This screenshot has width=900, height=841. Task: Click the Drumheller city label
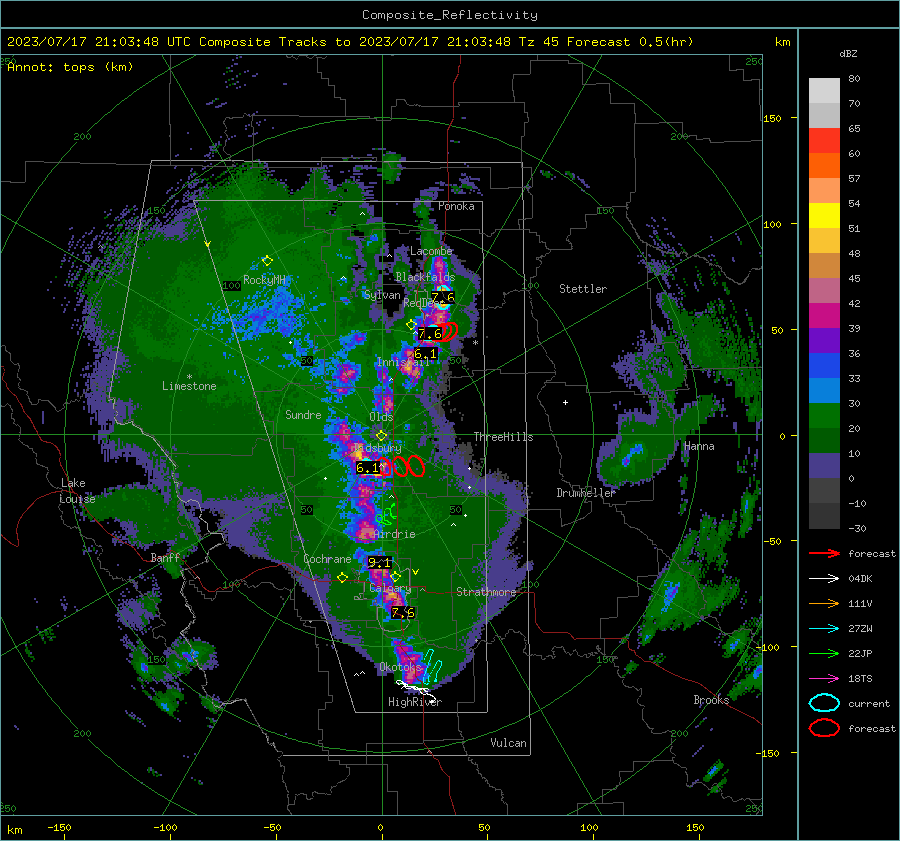click(x=586, y=493)
